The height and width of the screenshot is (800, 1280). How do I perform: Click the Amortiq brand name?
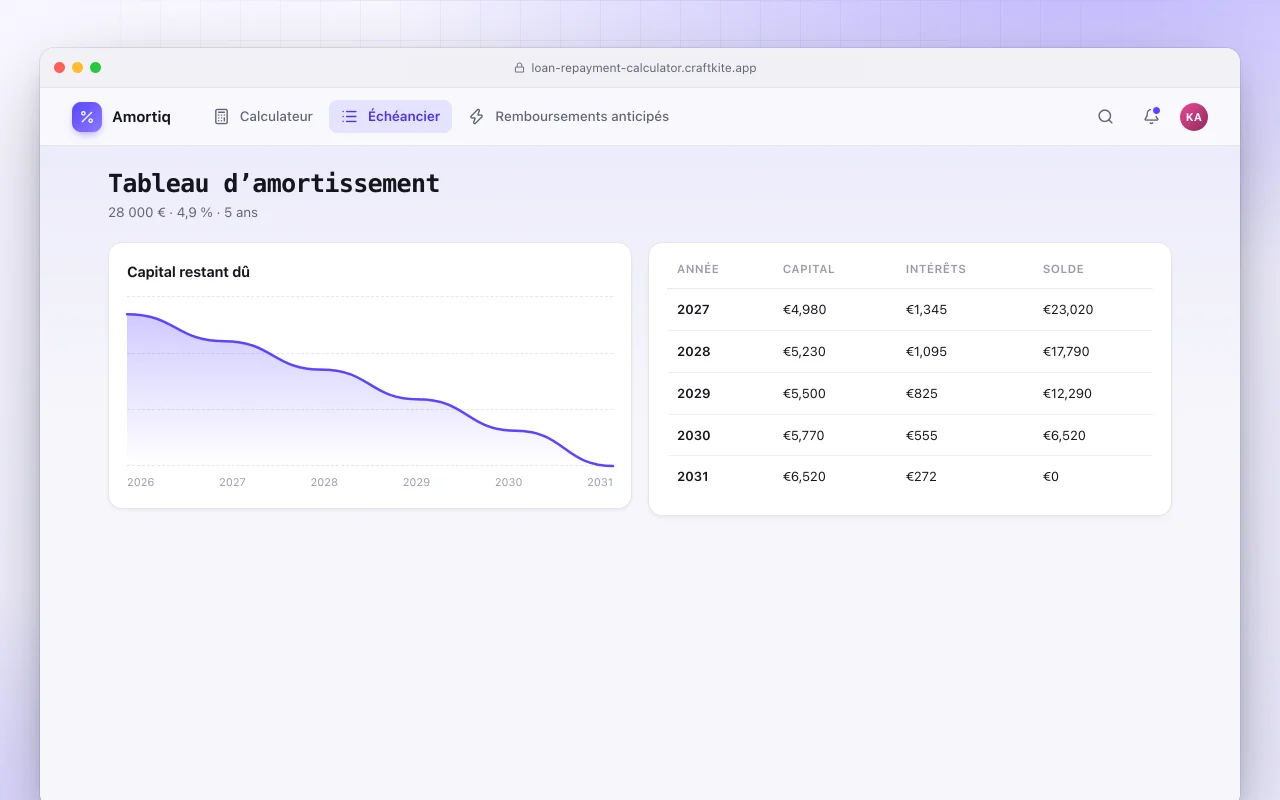[x=141, y=117]
